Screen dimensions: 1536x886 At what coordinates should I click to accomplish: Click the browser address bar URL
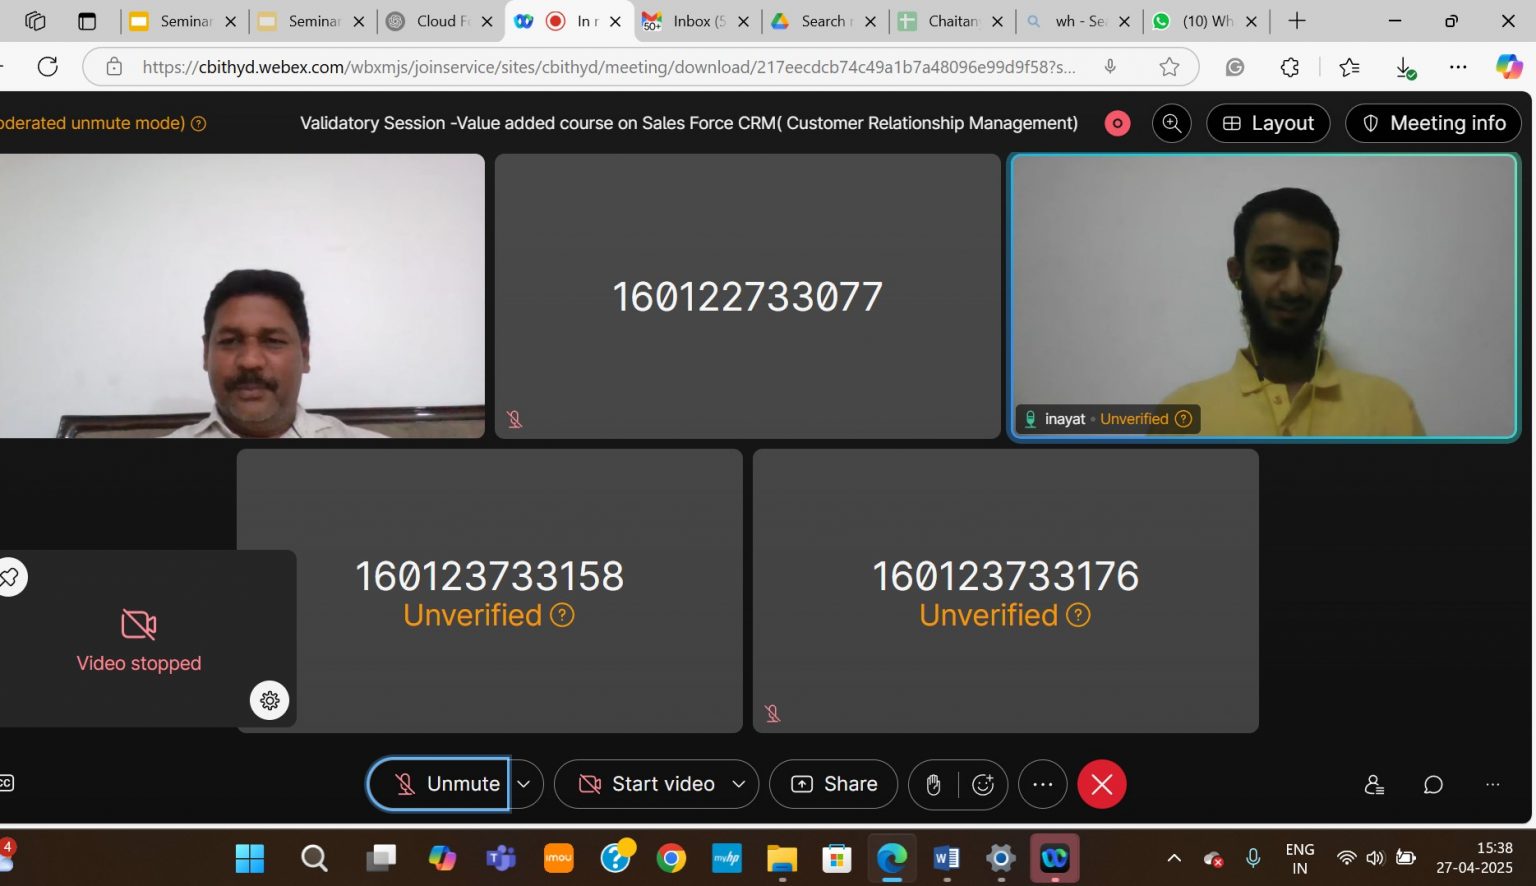point(608,67)
